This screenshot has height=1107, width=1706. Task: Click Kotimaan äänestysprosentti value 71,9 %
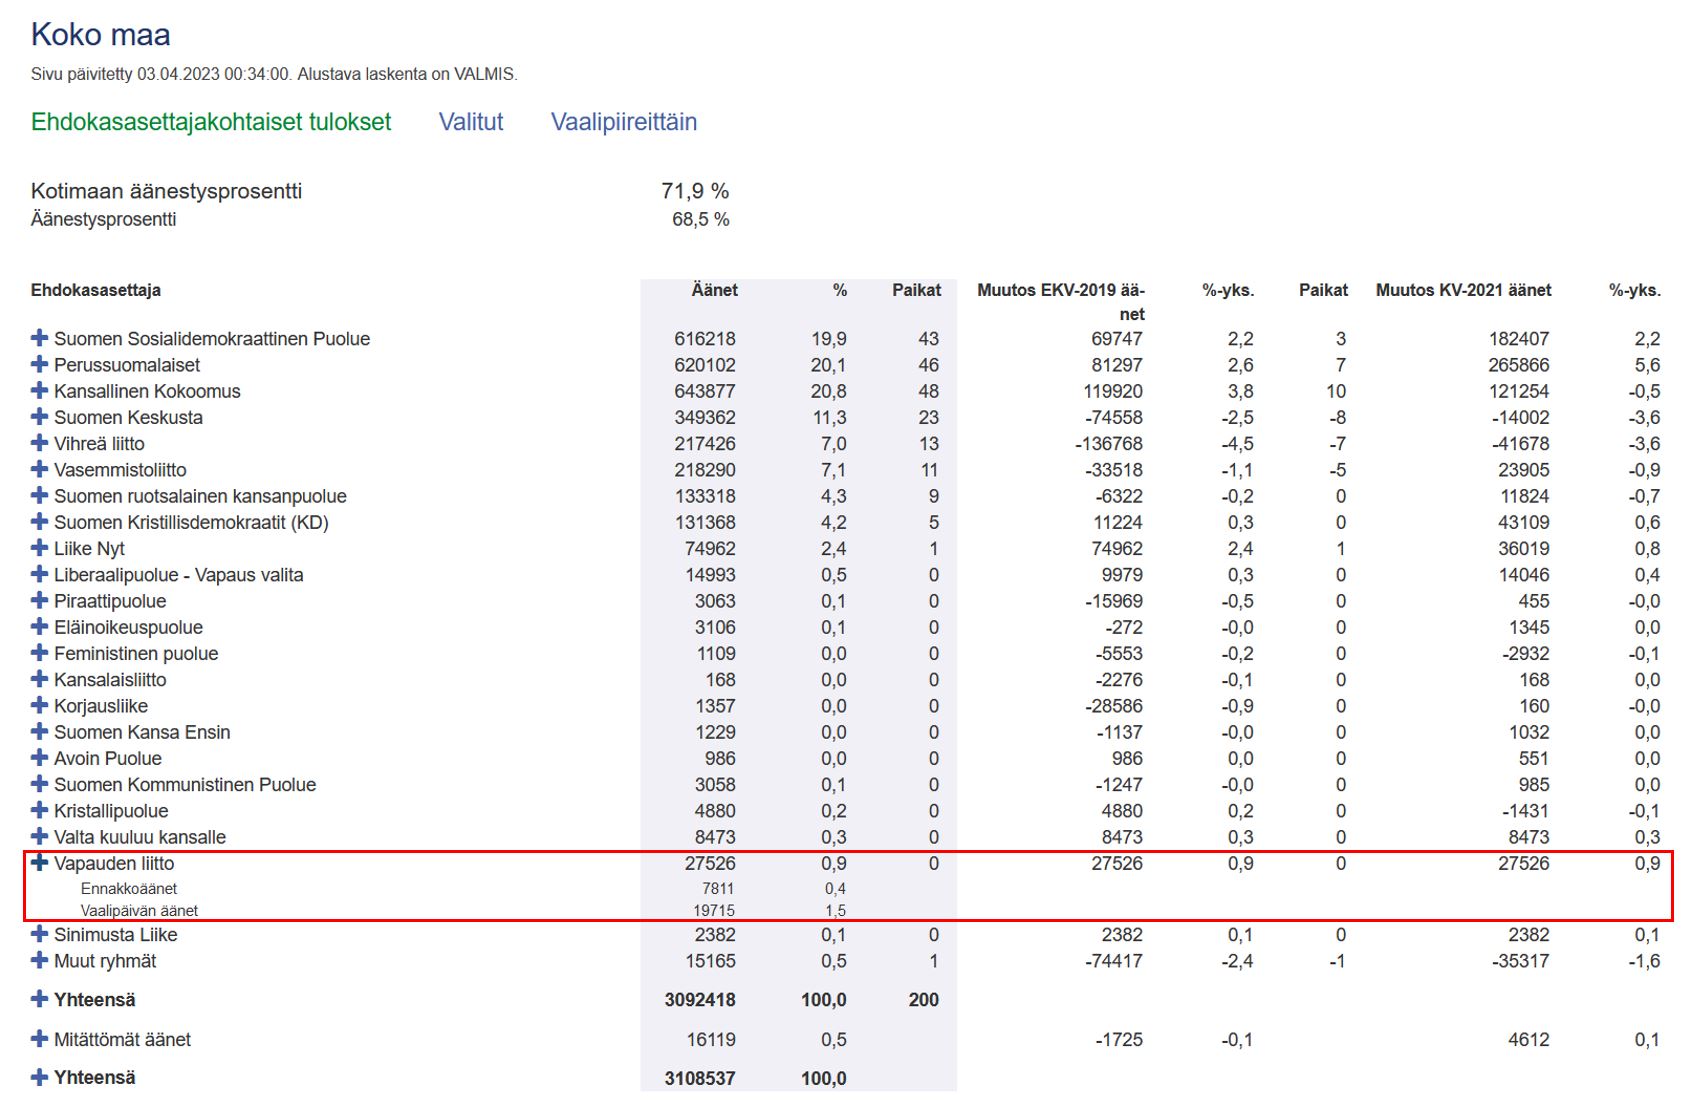pyautogui.click(x=695, y=191)
